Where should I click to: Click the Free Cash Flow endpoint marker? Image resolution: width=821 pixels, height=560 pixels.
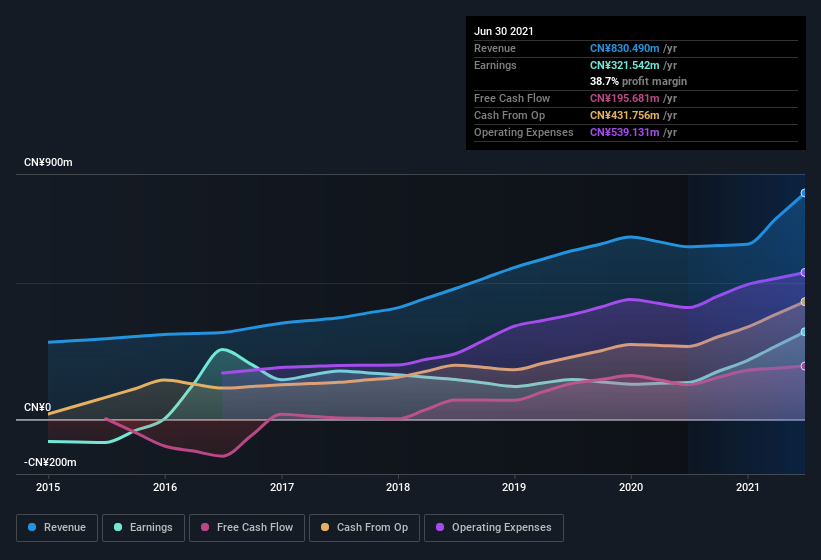point(804,366)
